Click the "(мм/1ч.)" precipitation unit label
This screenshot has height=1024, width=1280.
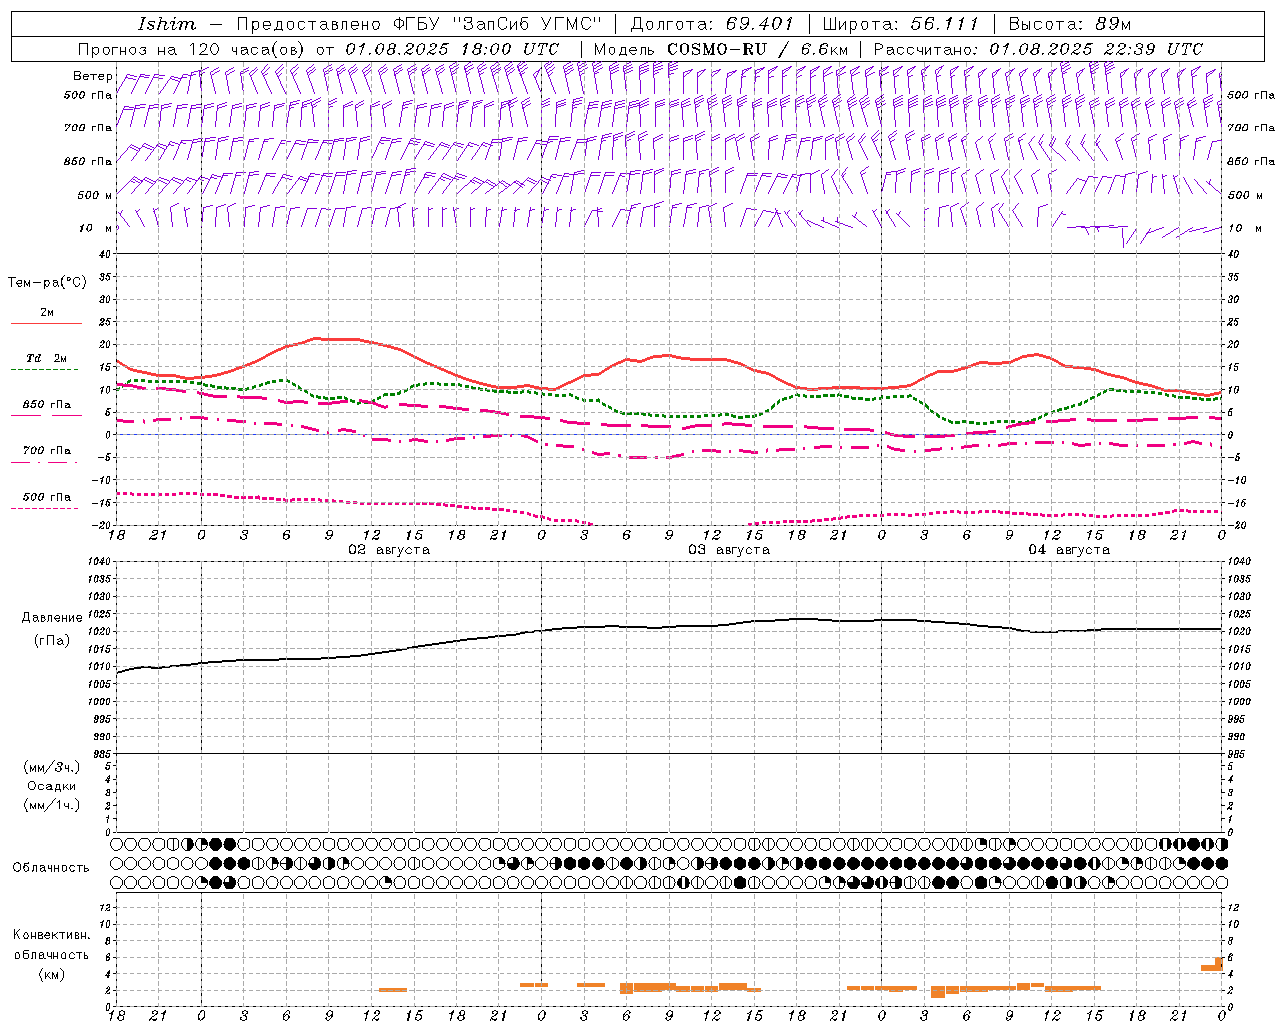click(x=52, y=805)
